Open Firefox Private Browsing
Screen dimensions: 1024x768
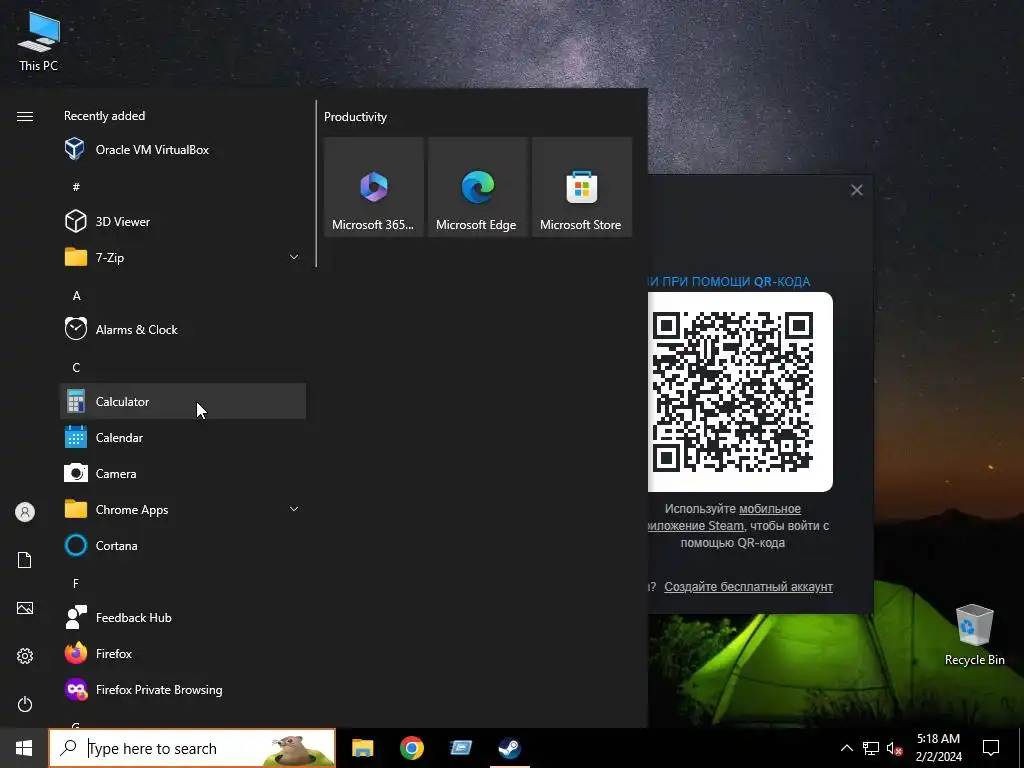(x=183, y=688)
